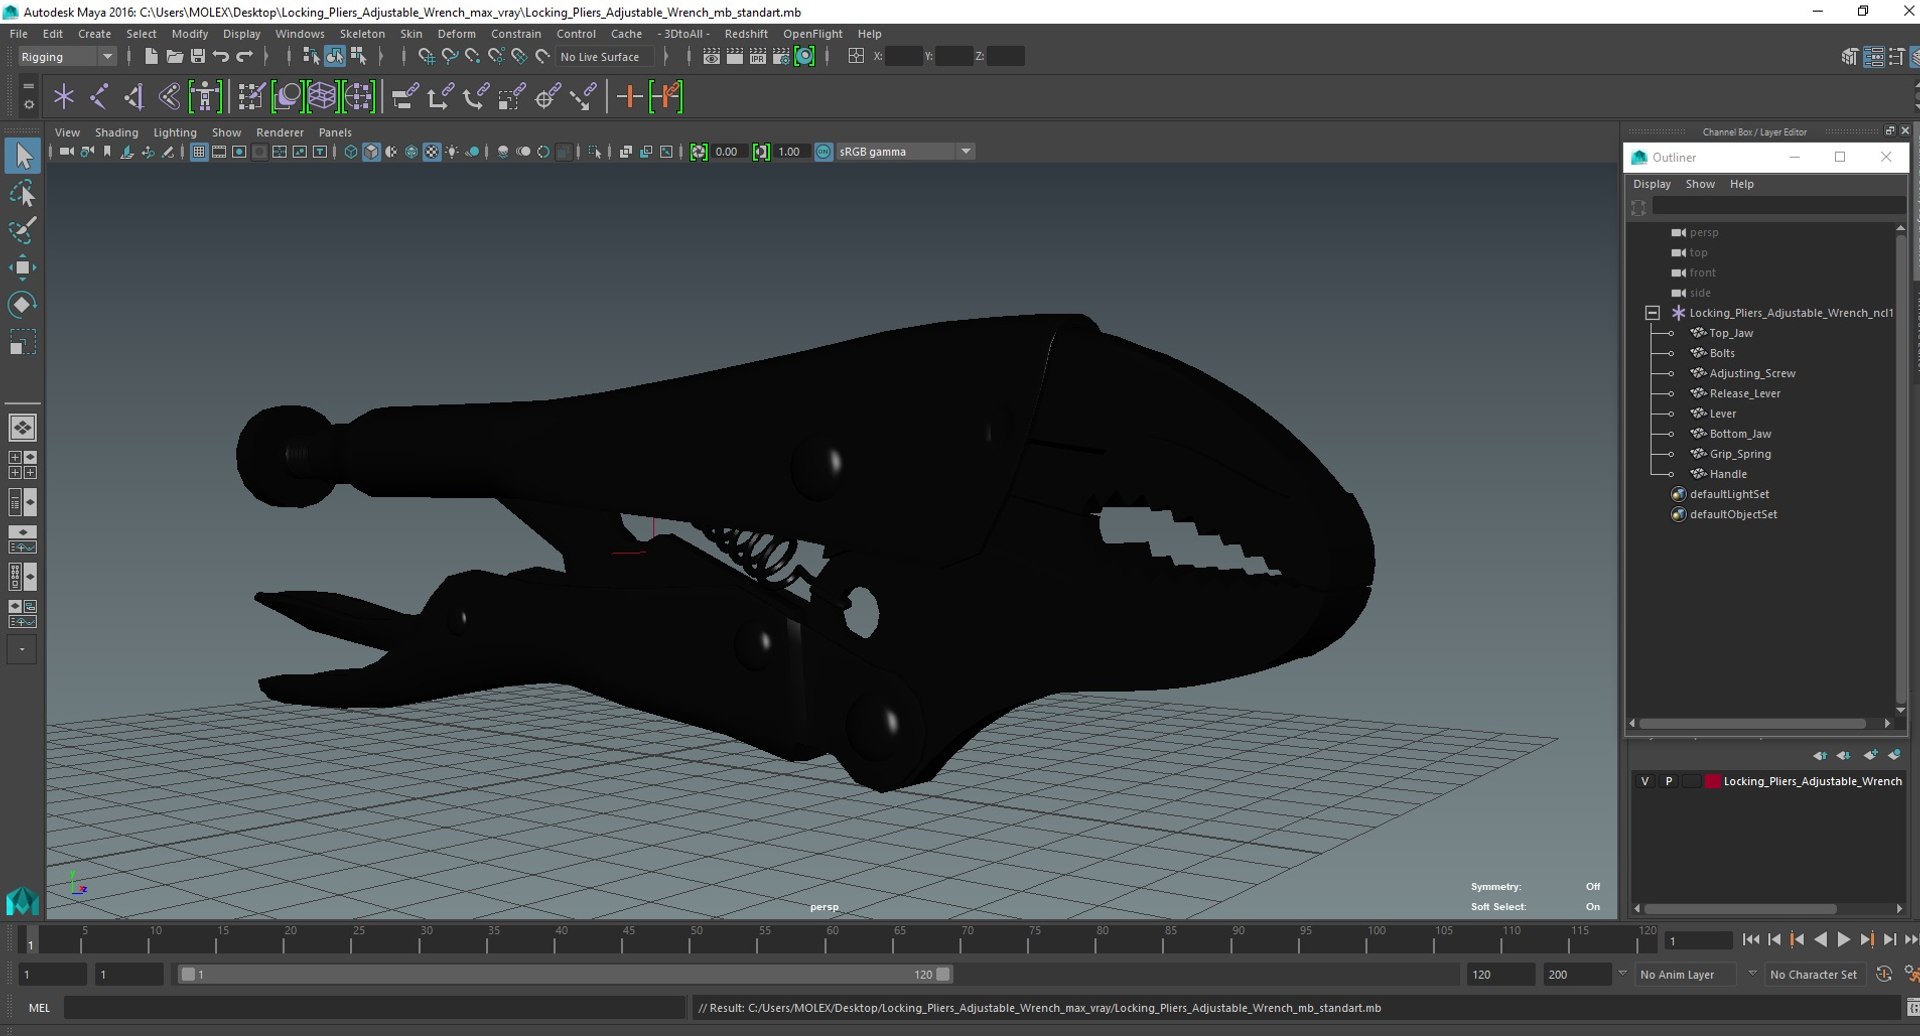This screenshot has width=1920, height=1036.
Task: Click the Scale tool icon
Action: [x=22, y=343]
